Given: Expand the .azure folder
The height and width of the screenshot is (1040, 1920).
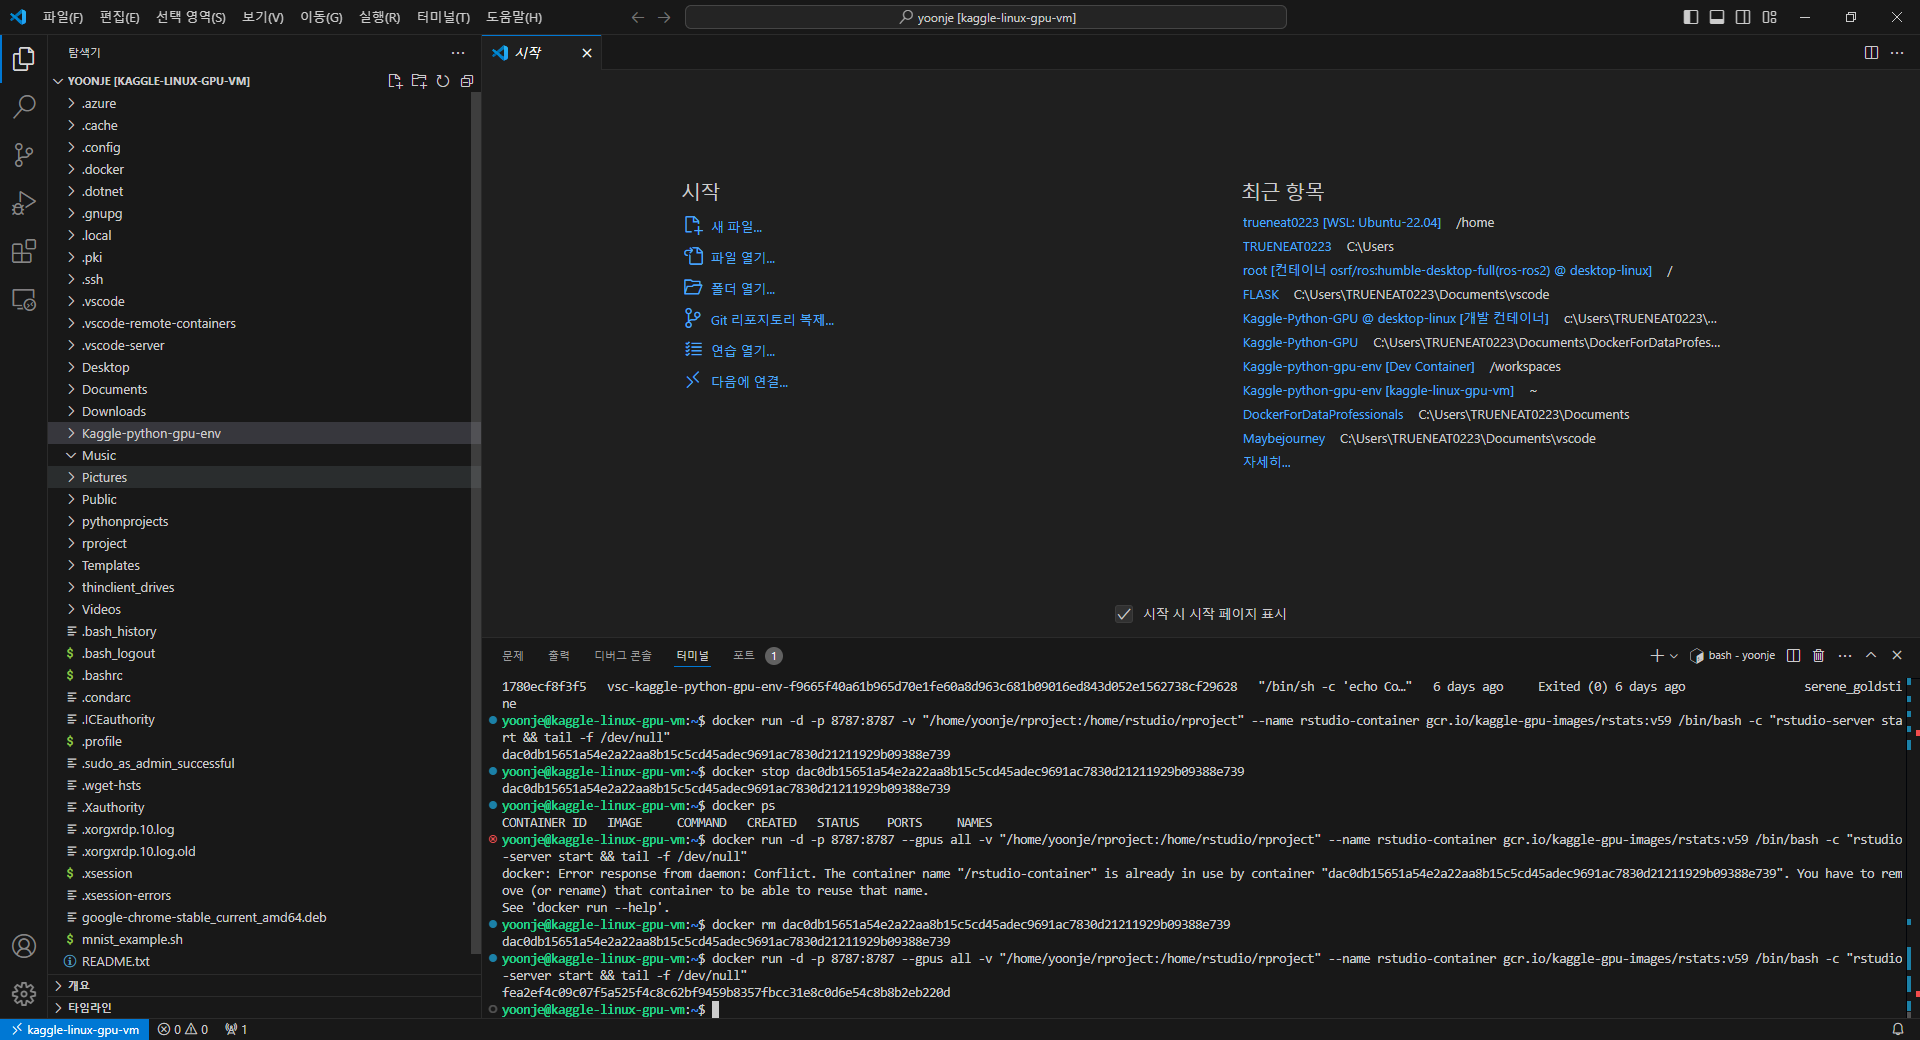Looking at the screenshot, I should click(x=265, y=103).
